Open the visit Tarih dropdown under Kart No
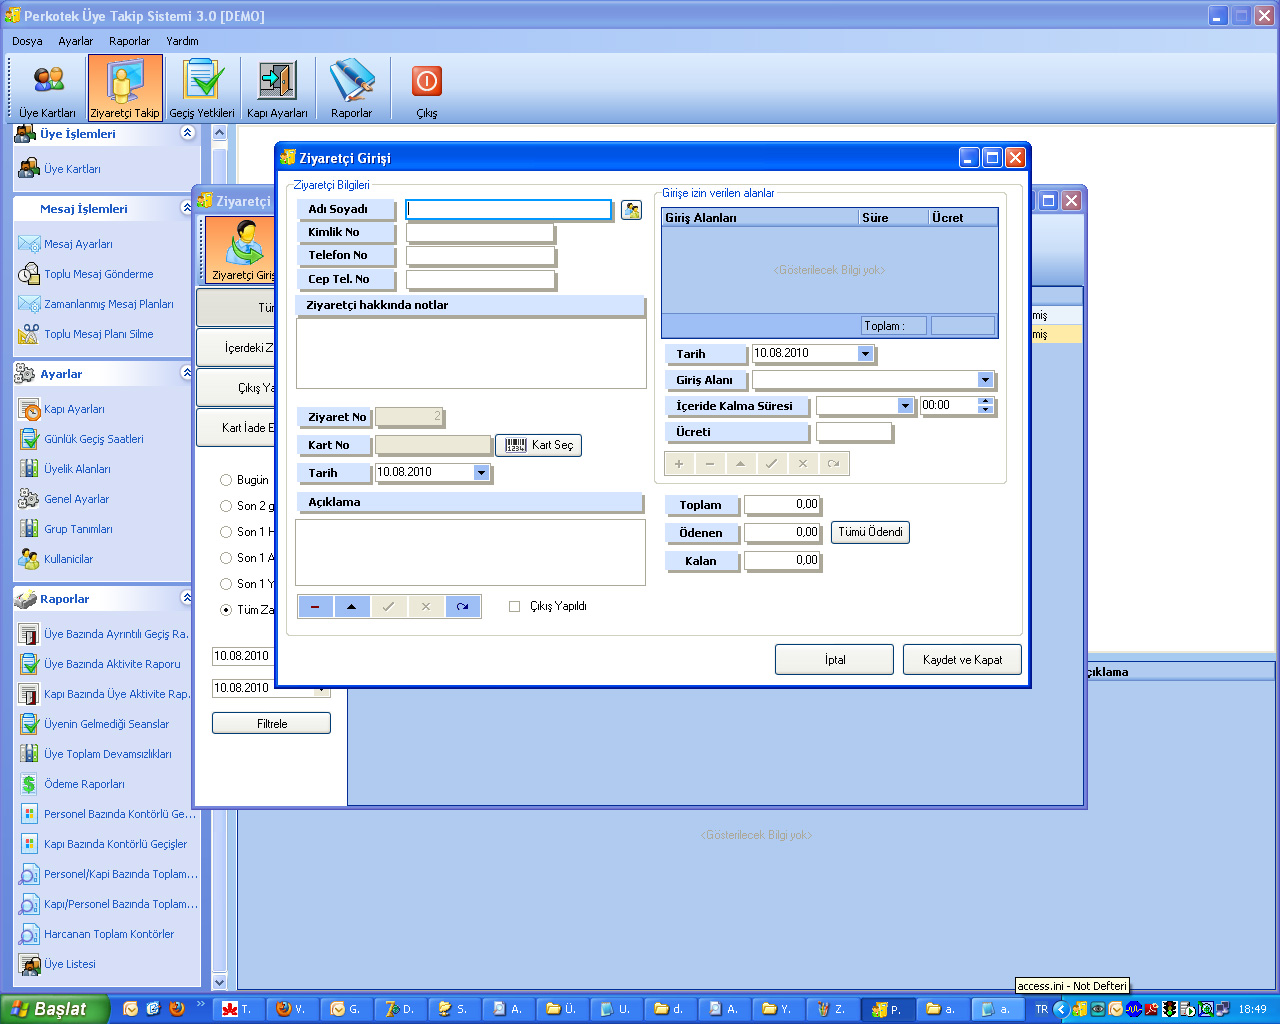The width and height of the screenshot is (1280, 1024). pos(481,473)
